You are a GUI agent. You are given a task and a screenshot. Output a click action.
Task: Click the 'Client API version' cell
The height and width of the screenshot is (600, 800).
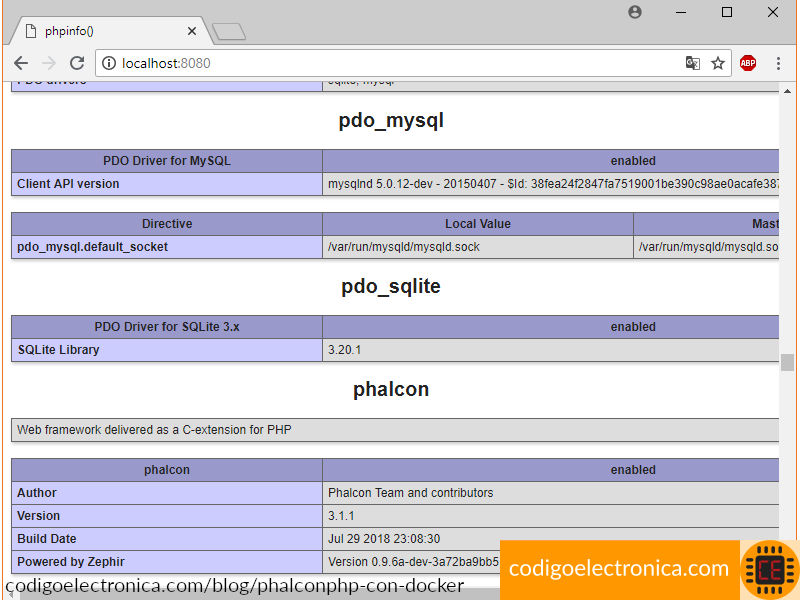[x=167, y=184]
